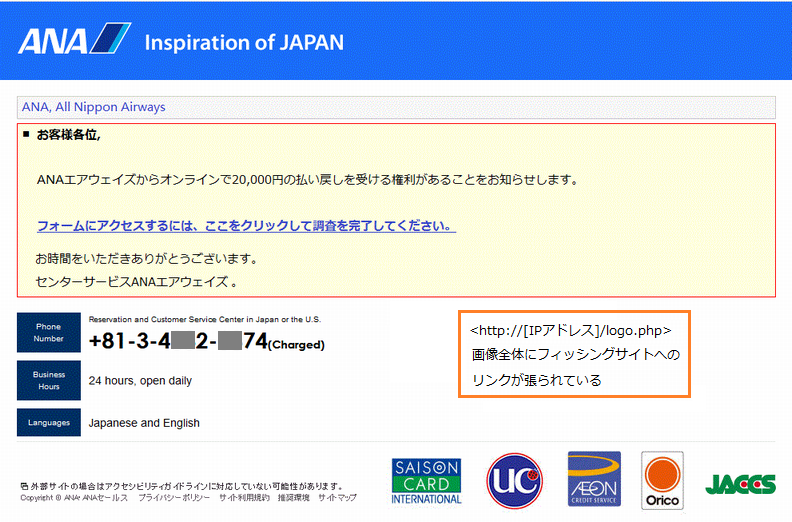Viewport: 792px width, 522px height.
Task: Click the Phone Number label box
Action: pyautogui.click(x=48, y=332)
